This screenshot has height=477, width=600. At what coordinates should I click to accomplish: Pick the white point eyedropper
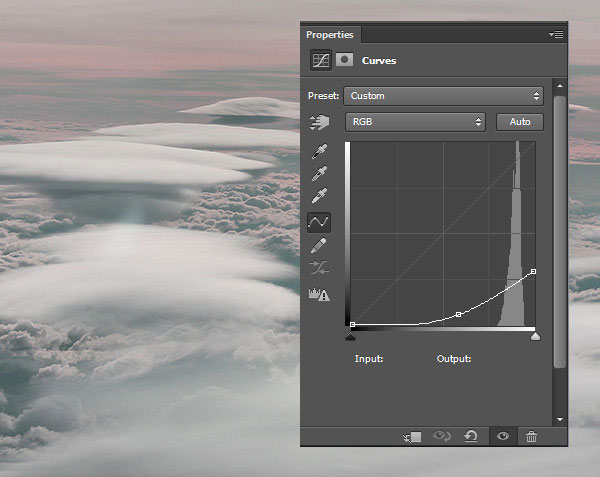point(320,196)
